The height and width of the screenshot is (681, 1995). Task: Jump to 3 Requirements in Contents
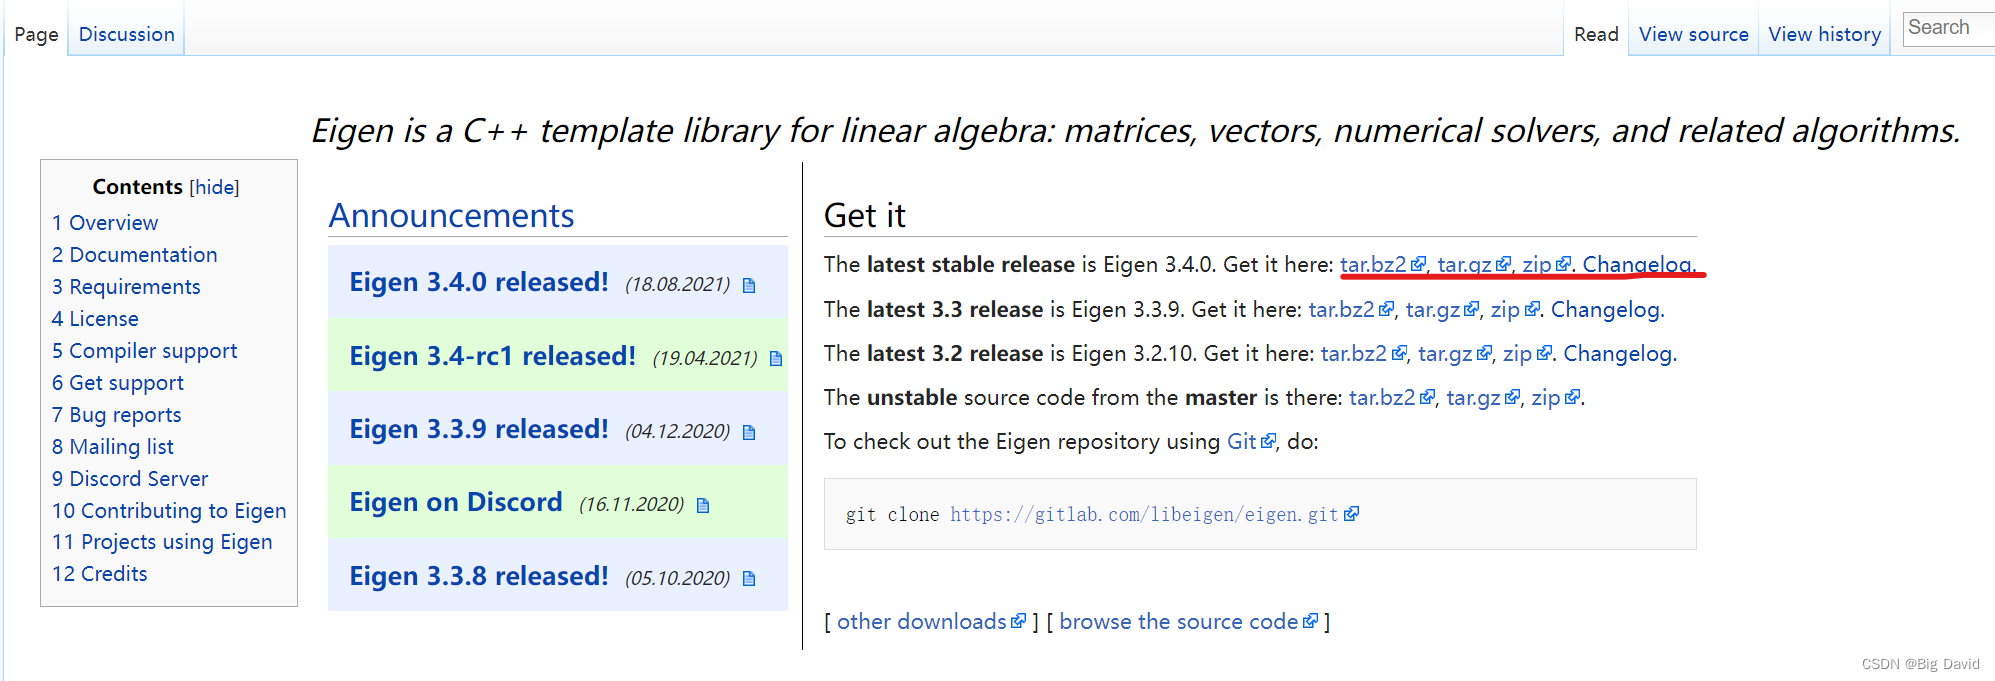point(126,287)
